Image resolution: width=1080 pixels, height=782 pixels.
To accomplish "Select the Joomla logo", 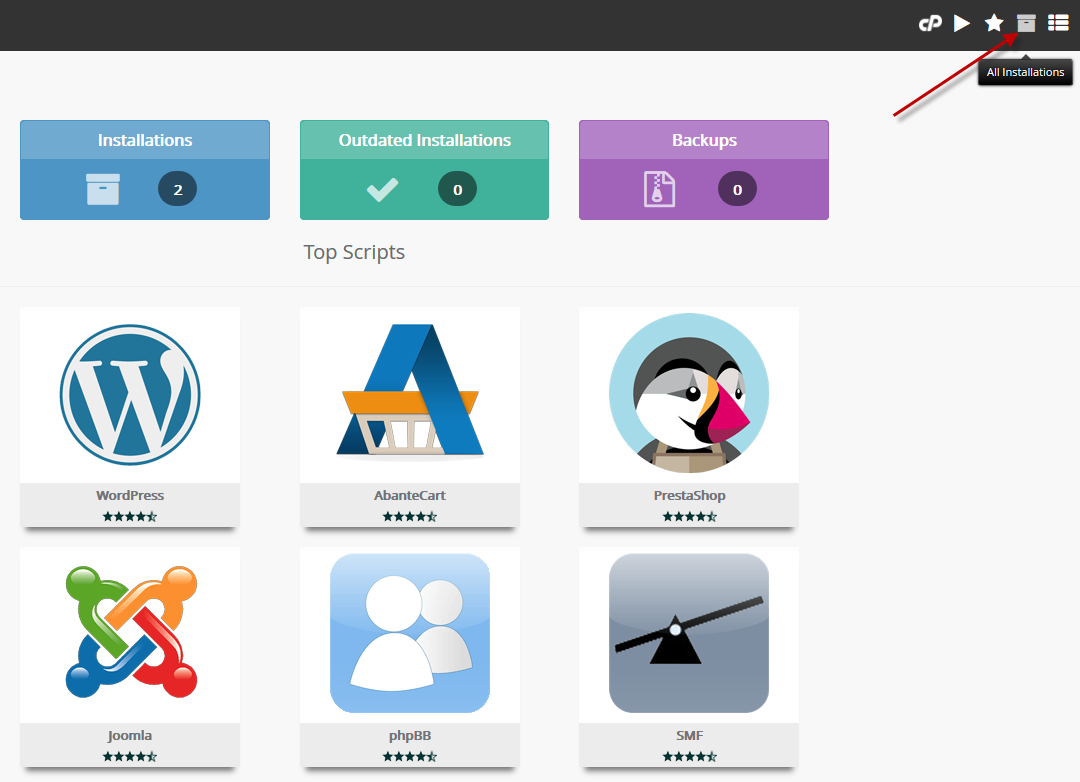I will pos(131,632).
